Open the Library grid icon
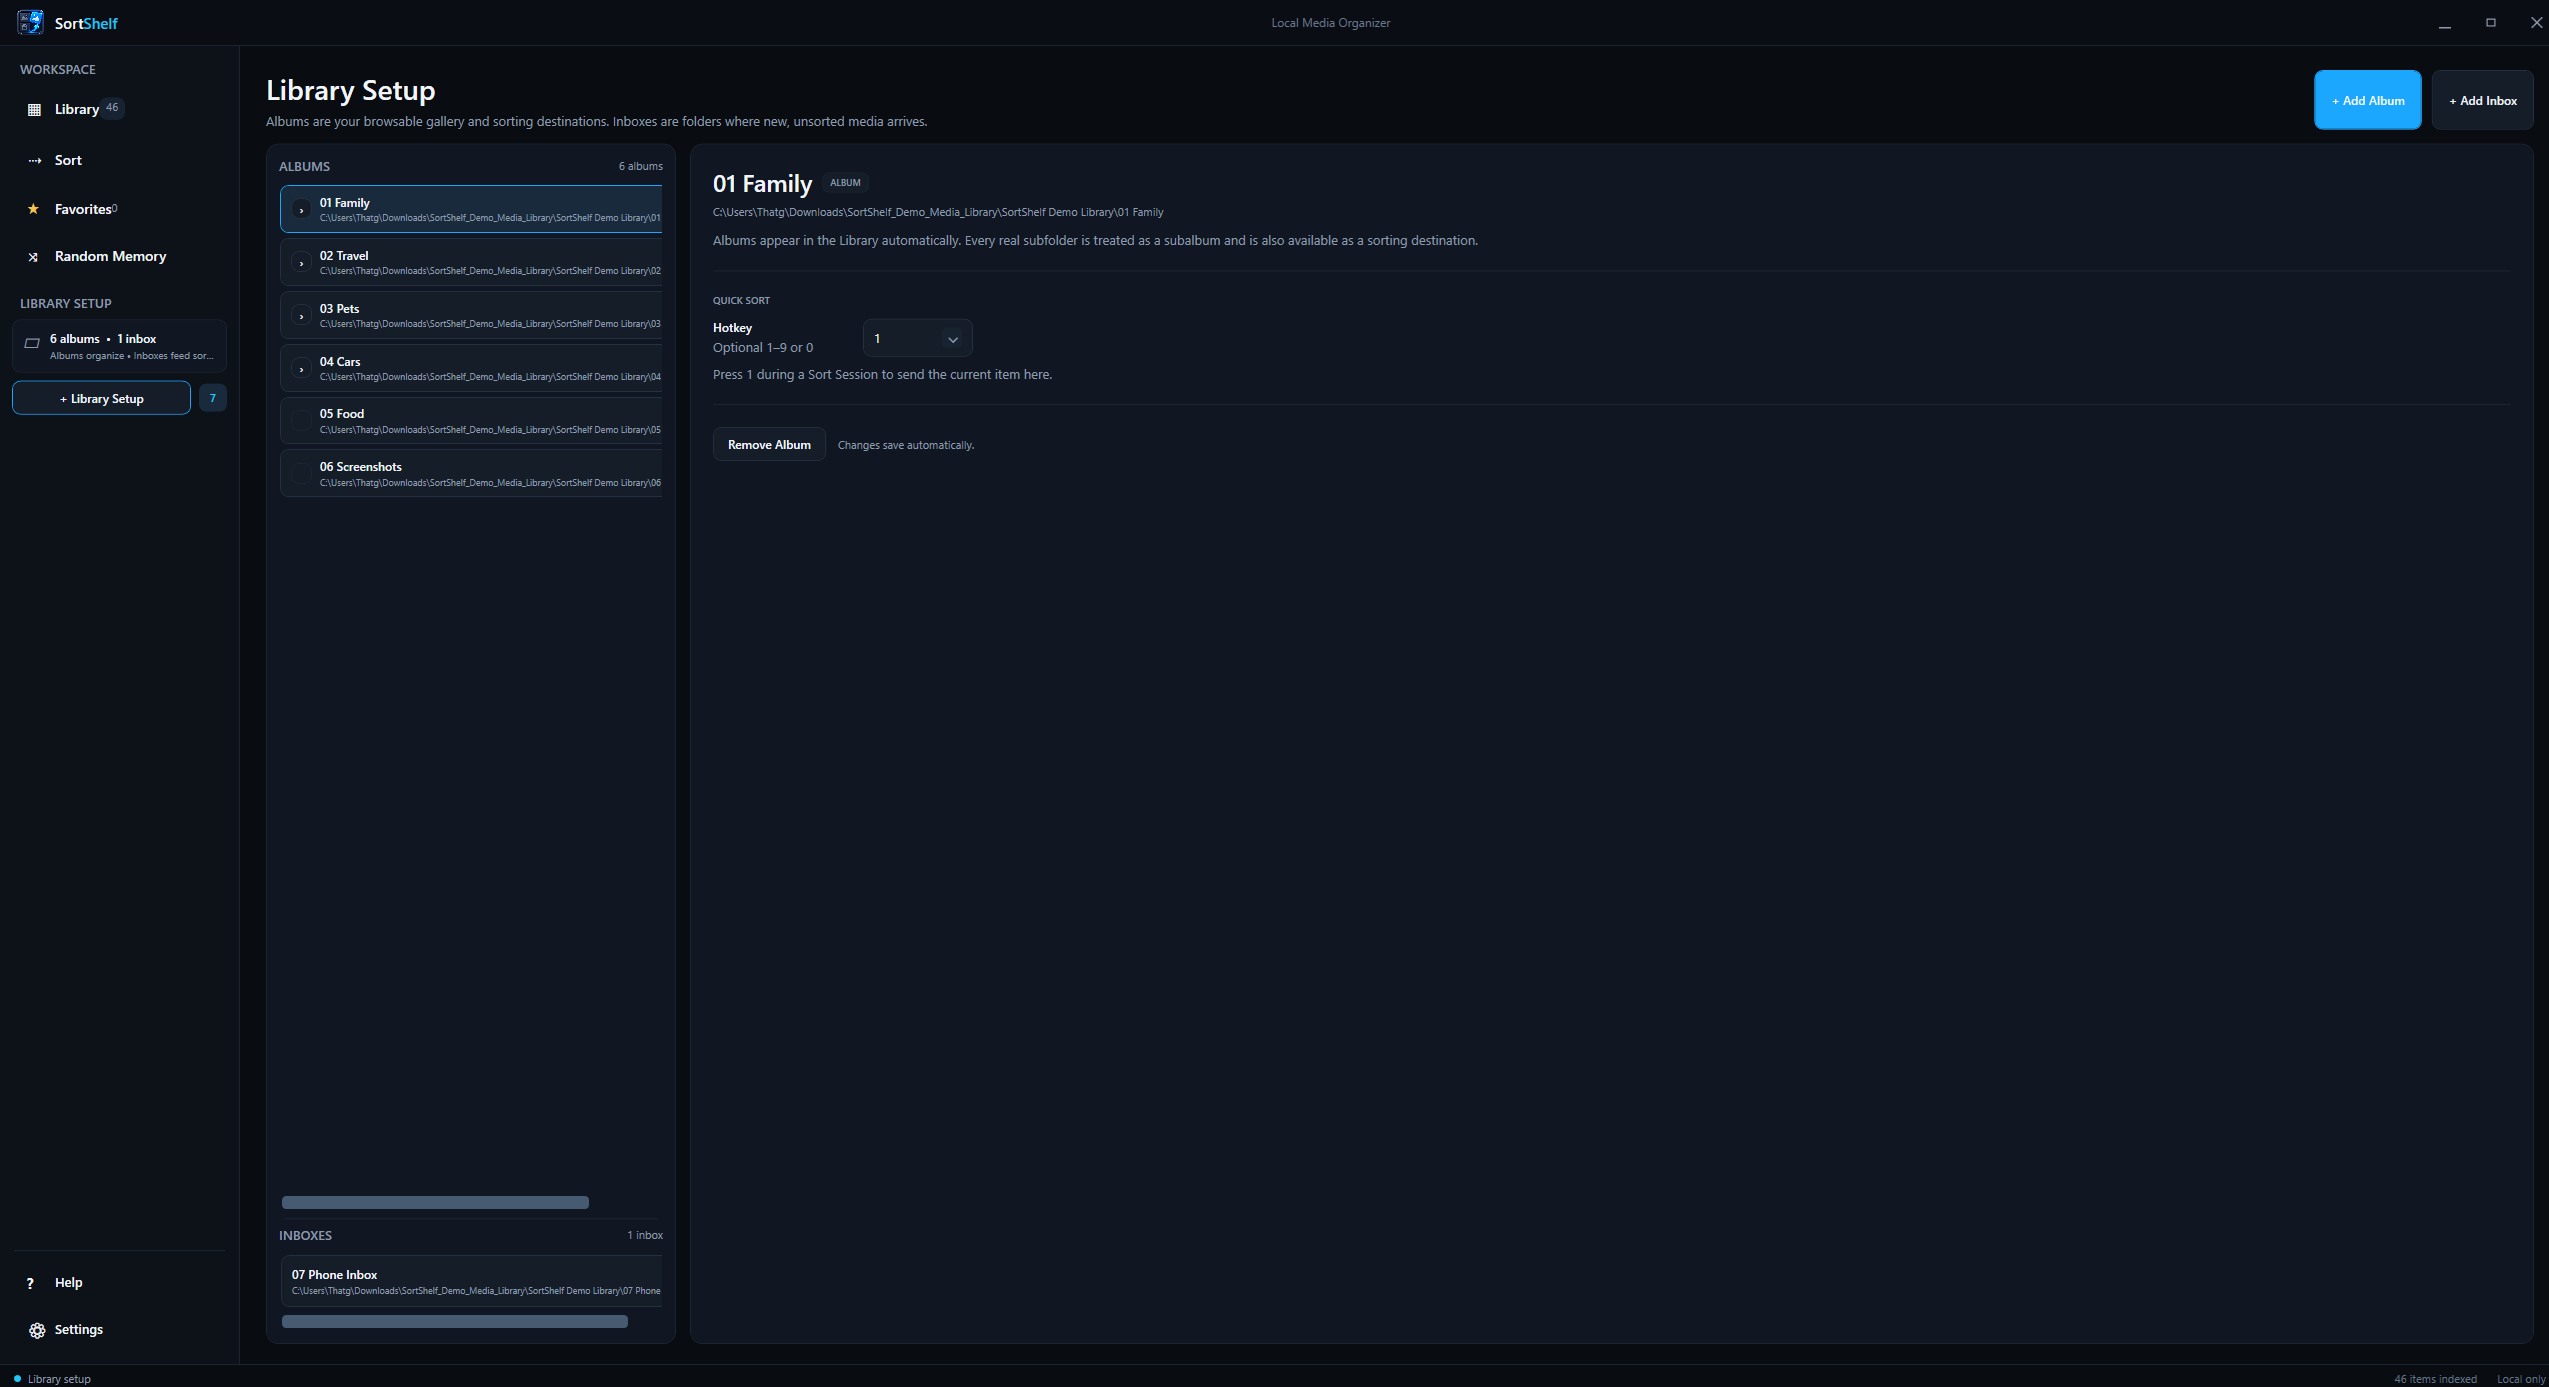This screenshot has width=2549, height=1387. click(x=34, y=110)
